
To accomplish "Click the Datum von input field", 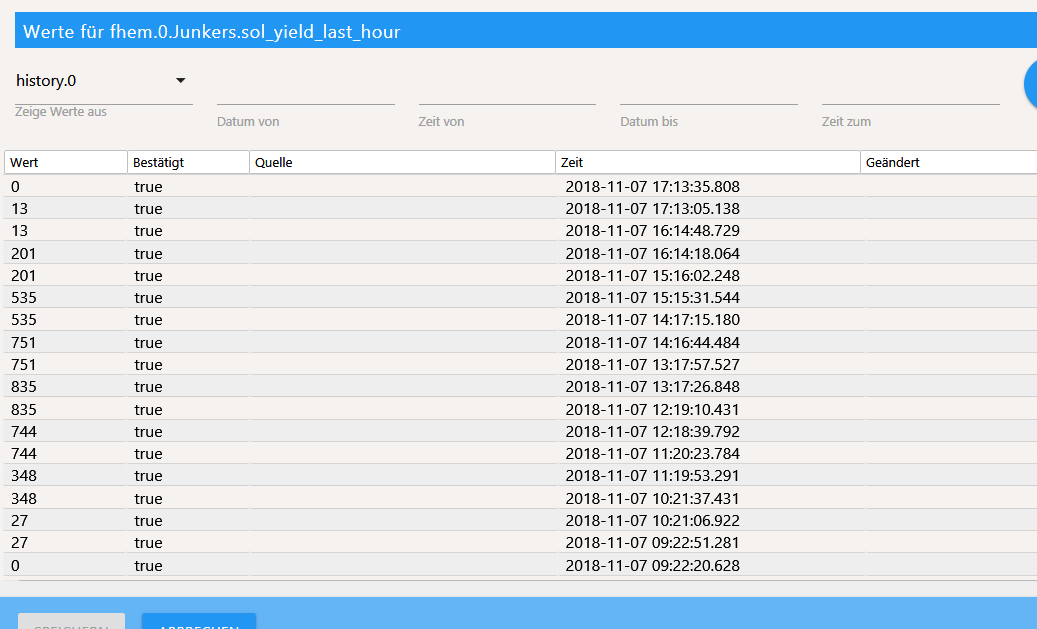I will tap(306, 90).
